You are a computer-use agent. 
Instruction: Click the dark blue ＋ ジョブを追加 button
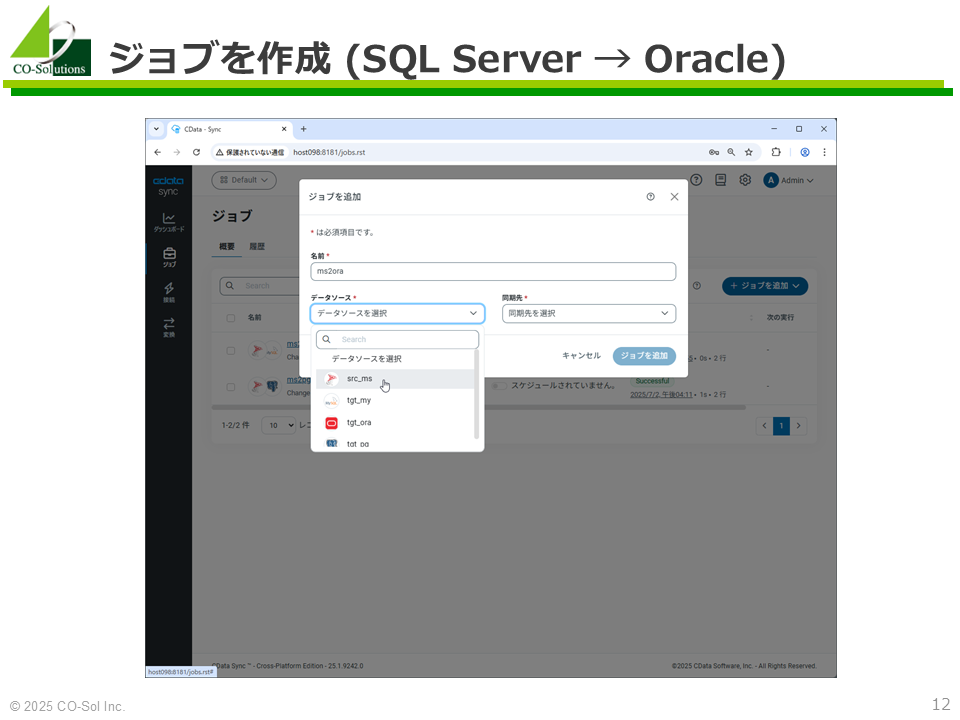tap(765, 286)
